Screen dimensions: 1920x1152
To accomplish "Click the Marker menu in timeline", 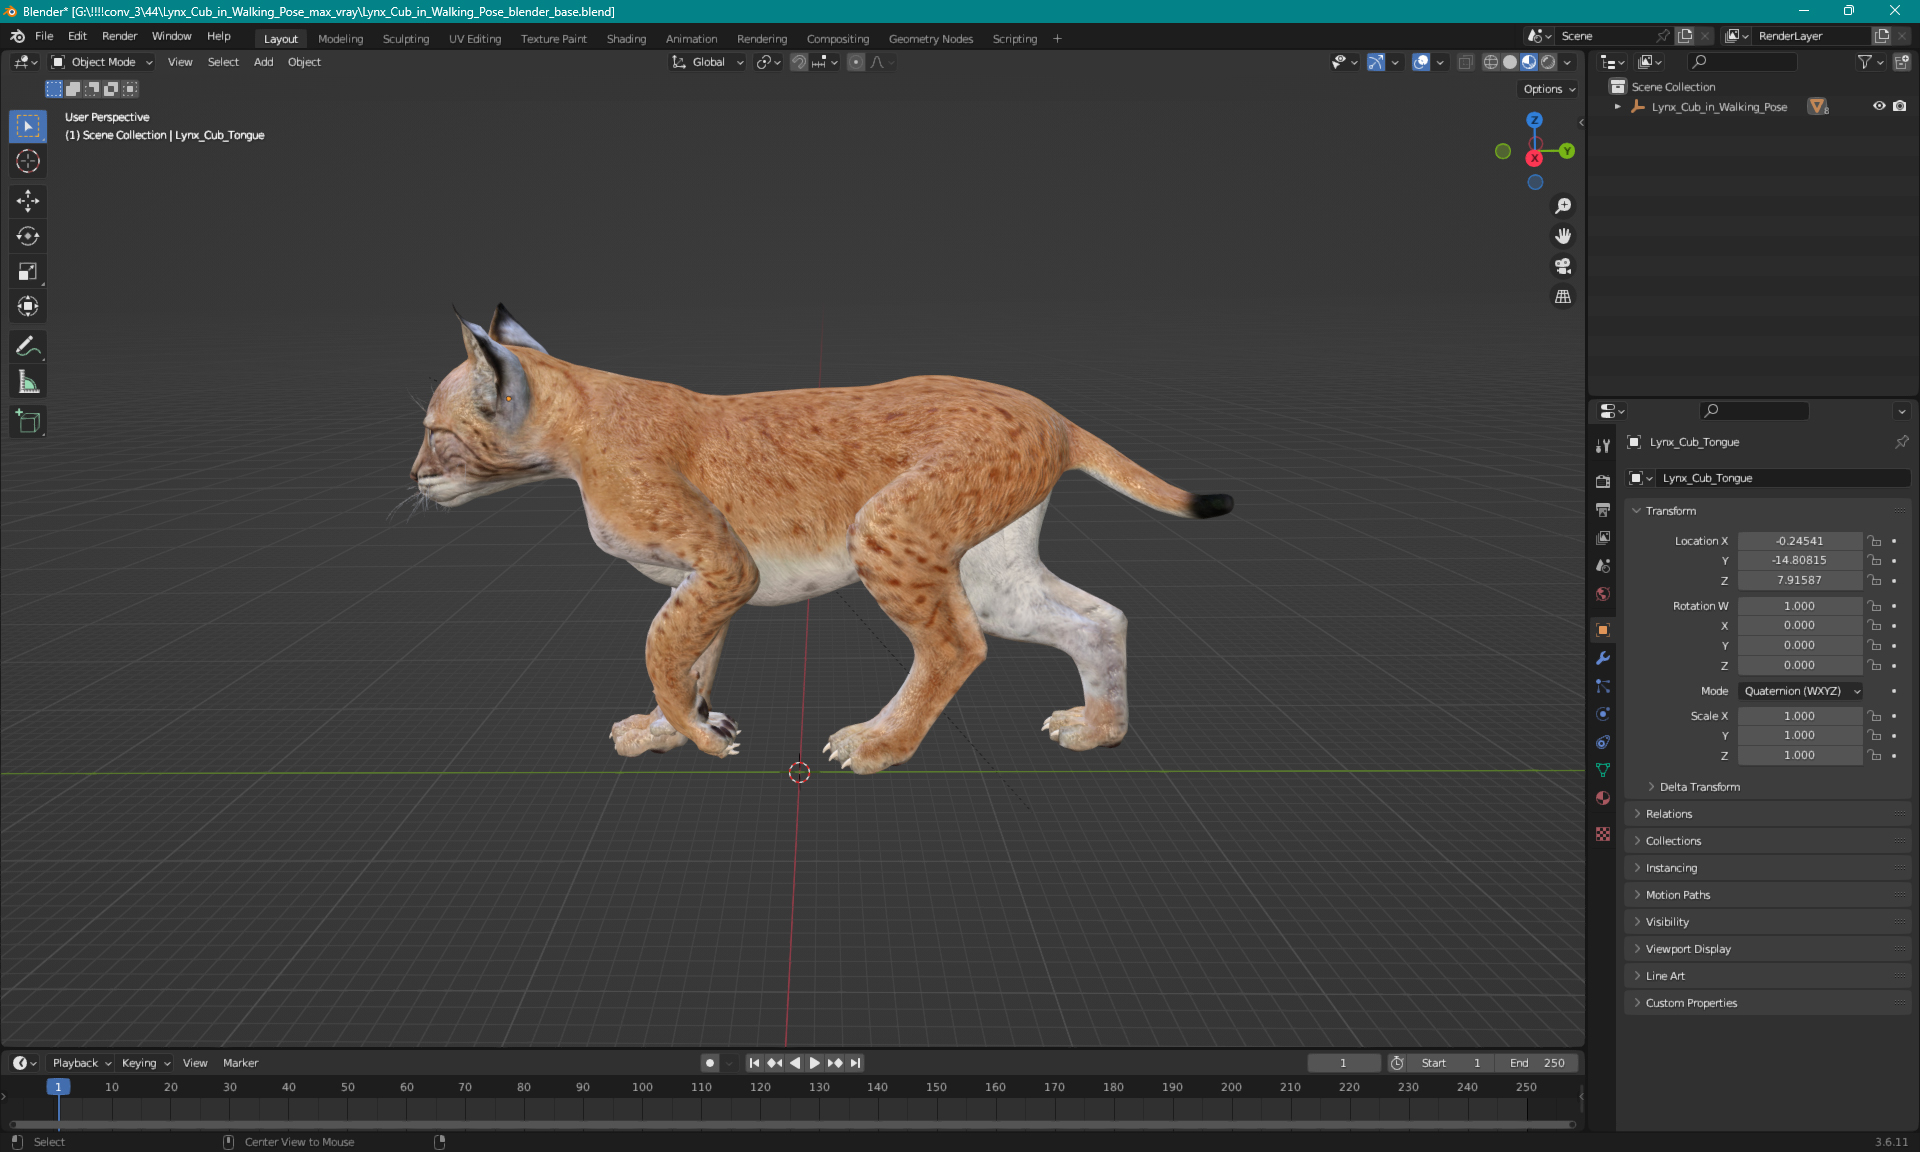I will pyautogui.click(x=240, y=1063).
